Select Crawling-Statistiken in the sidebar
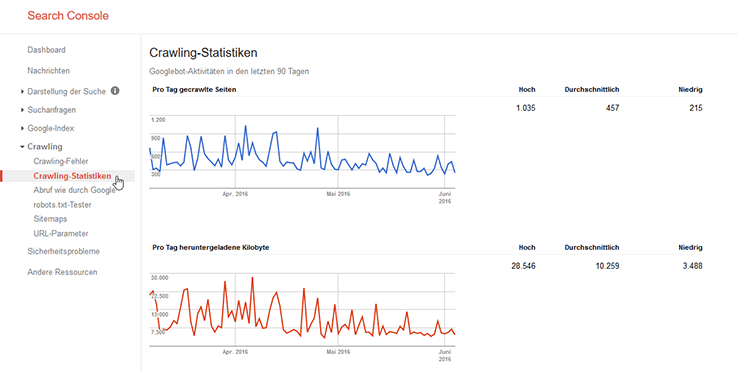The image size is (738, 371). 72,176
